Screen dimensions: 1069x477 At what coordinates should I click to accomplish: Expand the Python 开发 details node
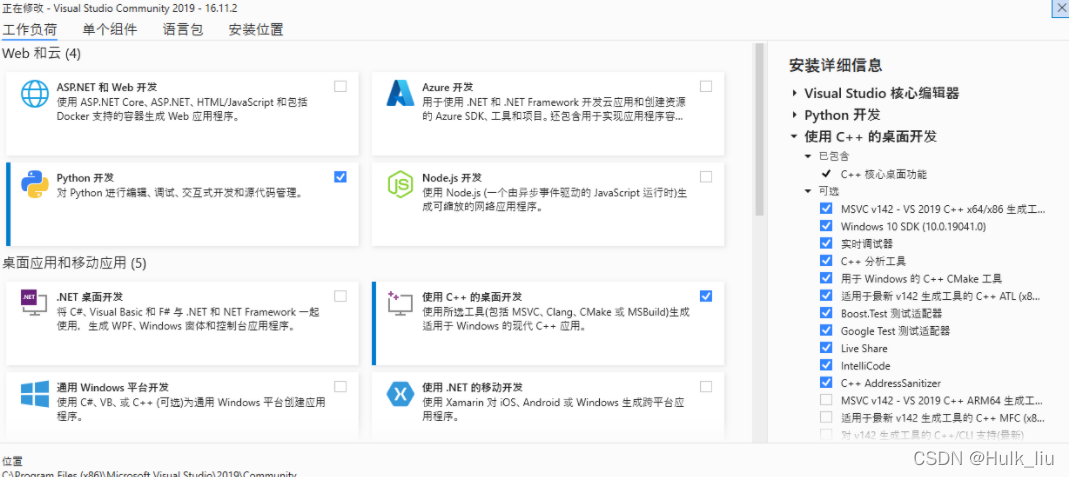(794, 114)
